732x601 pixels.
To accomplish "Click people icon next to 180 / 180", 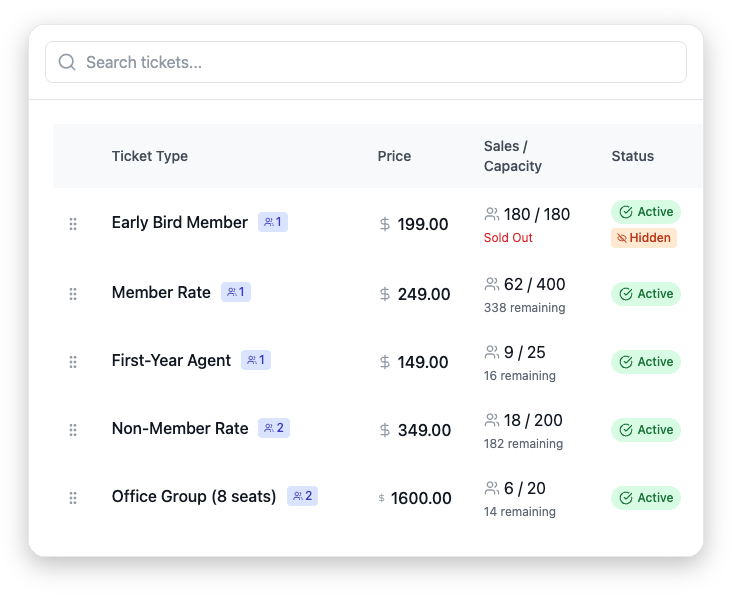I will coord(492,214).
